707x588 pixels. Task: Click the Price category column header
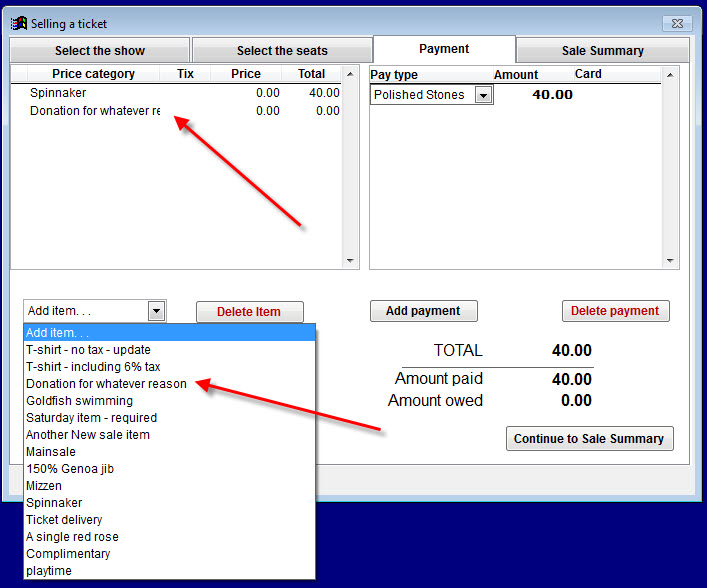(x=93, y=74)
